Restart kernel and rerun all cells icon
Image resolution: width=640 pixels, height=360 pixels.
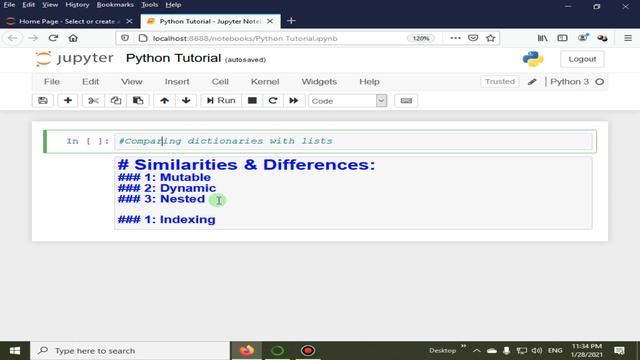click(x=294, y=100)
